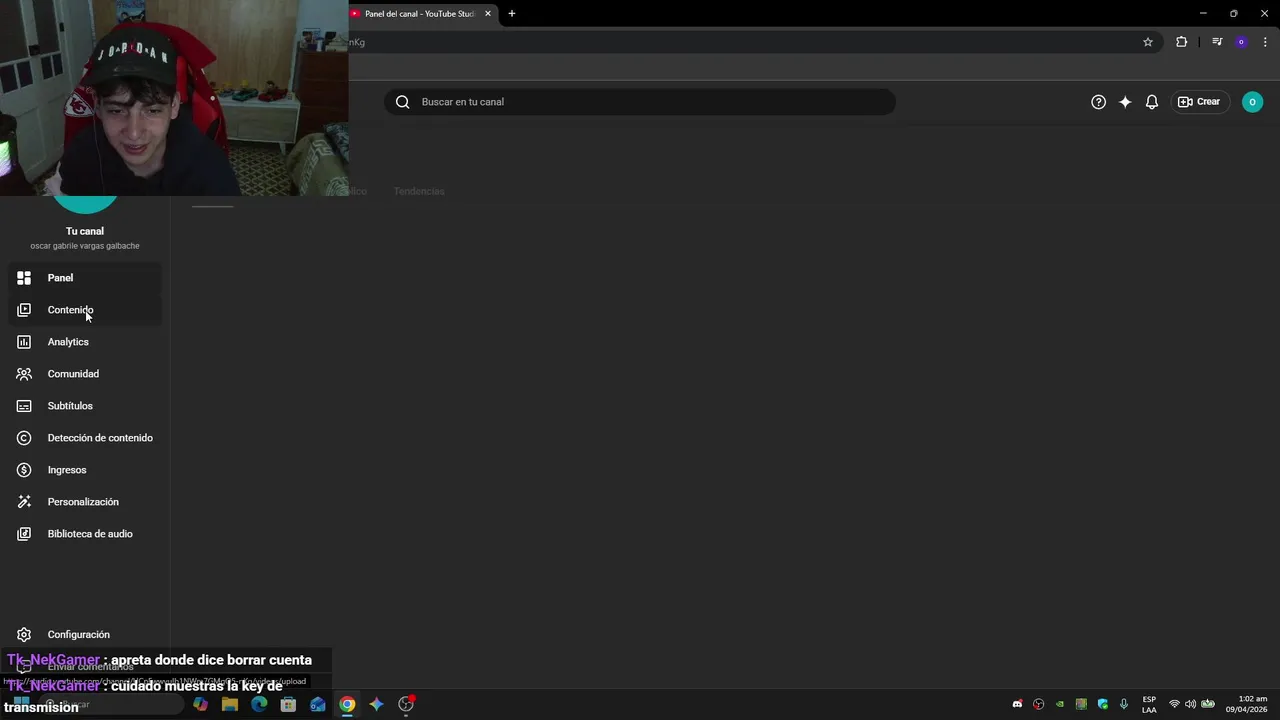Viewport: 1280px width, 720px height.
Task: Click the purple Chrome profile avatar
Action: [x=1241, y=42]
